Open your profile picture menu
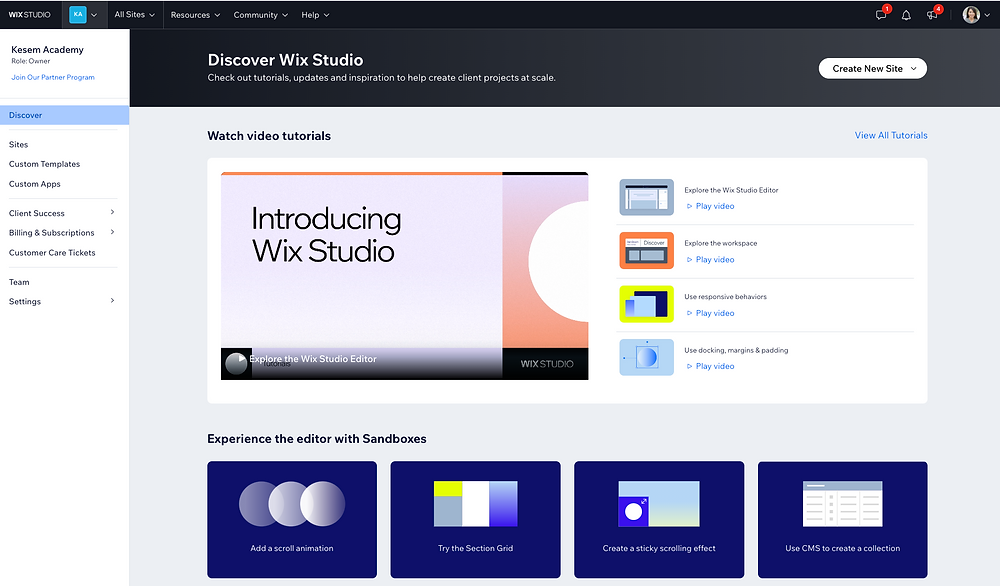1000x586 pixels. coord(969,14)
